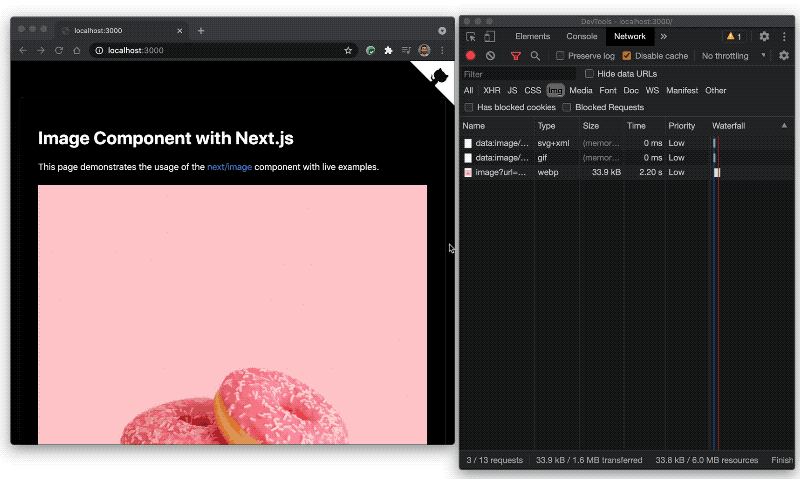
Task: Open network search magnifier
Action: coord(535,56)
